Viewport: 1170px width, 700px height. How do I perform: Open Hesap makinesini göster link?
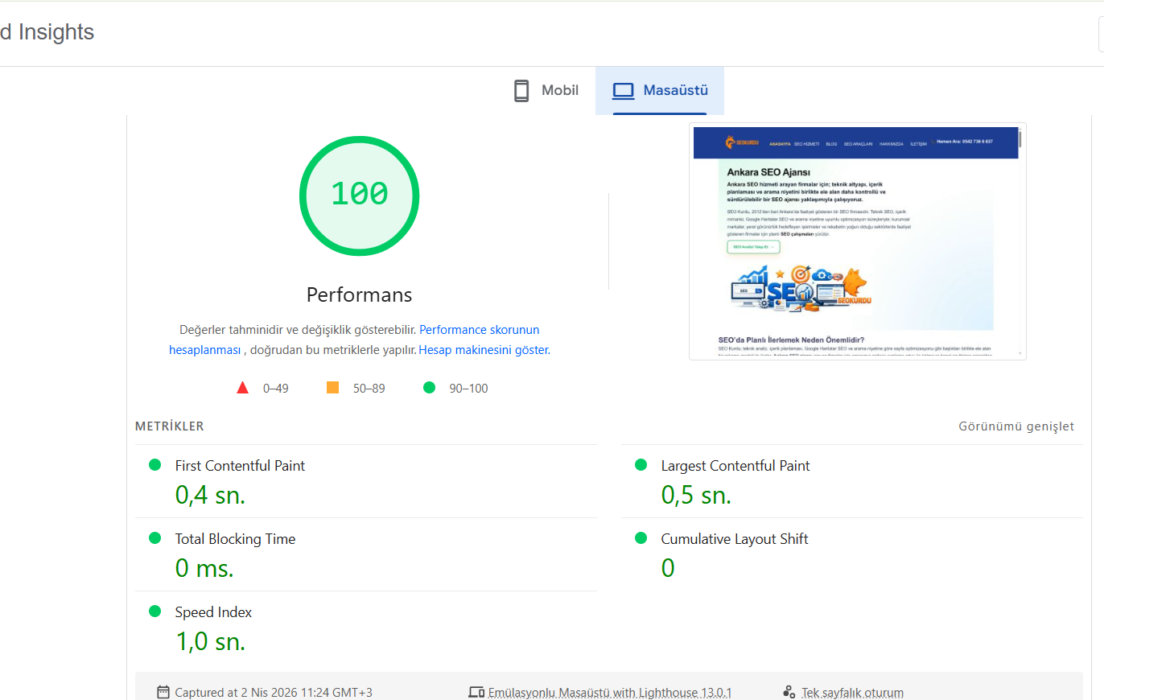tap(484, 350)
